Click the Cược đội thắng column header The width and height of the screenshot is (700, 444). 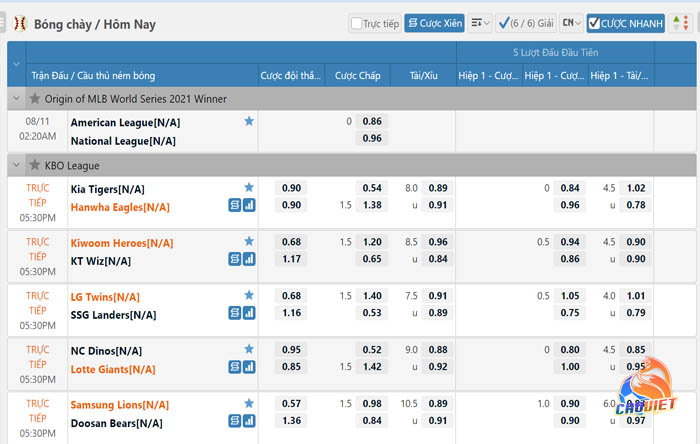[x=291, y=75]
